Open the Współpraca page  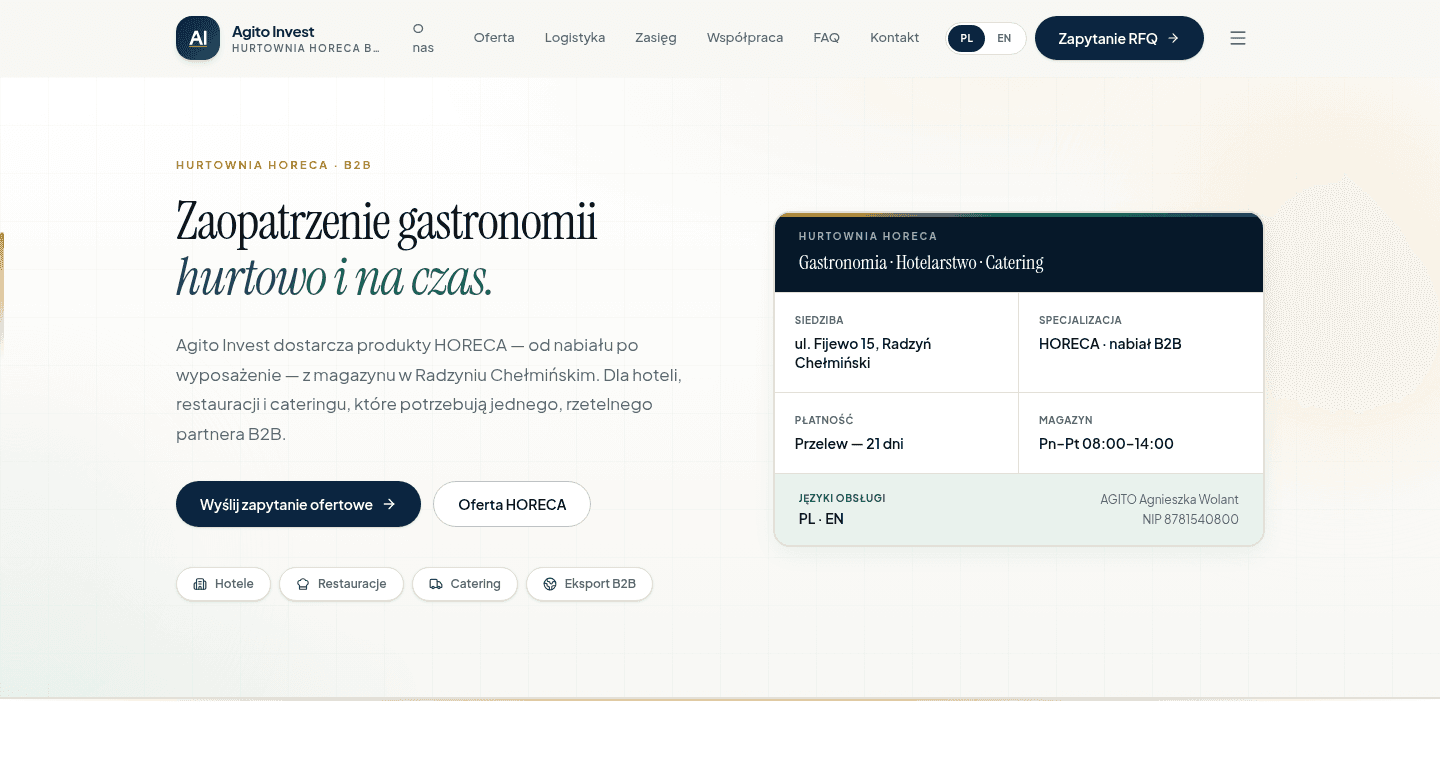pyautogui.click(x=745, y=38)
